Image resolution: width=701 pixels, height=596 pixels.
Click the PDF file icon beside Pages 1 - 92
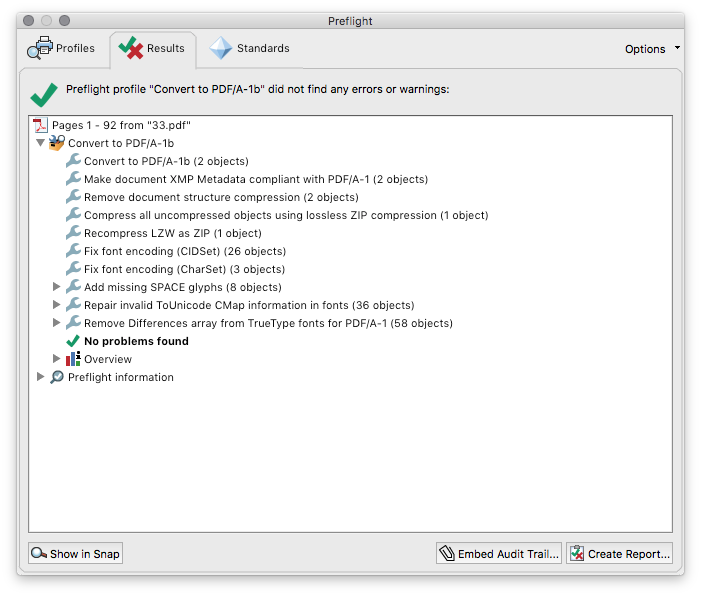(x=41, y=125)
